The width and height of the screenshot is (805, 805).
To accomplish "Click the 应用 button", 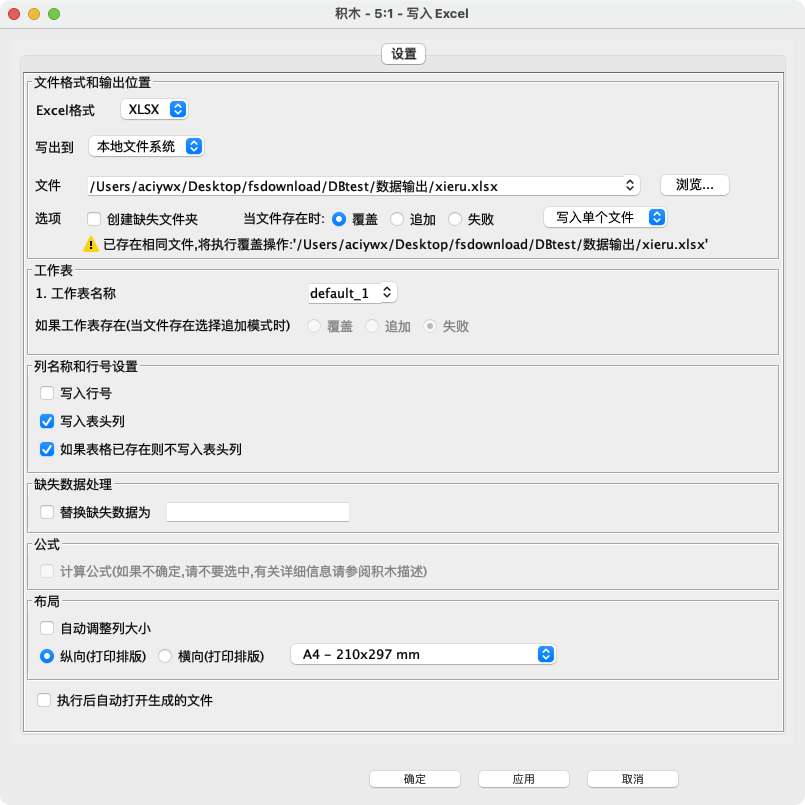I will click(x=524, y=779).
